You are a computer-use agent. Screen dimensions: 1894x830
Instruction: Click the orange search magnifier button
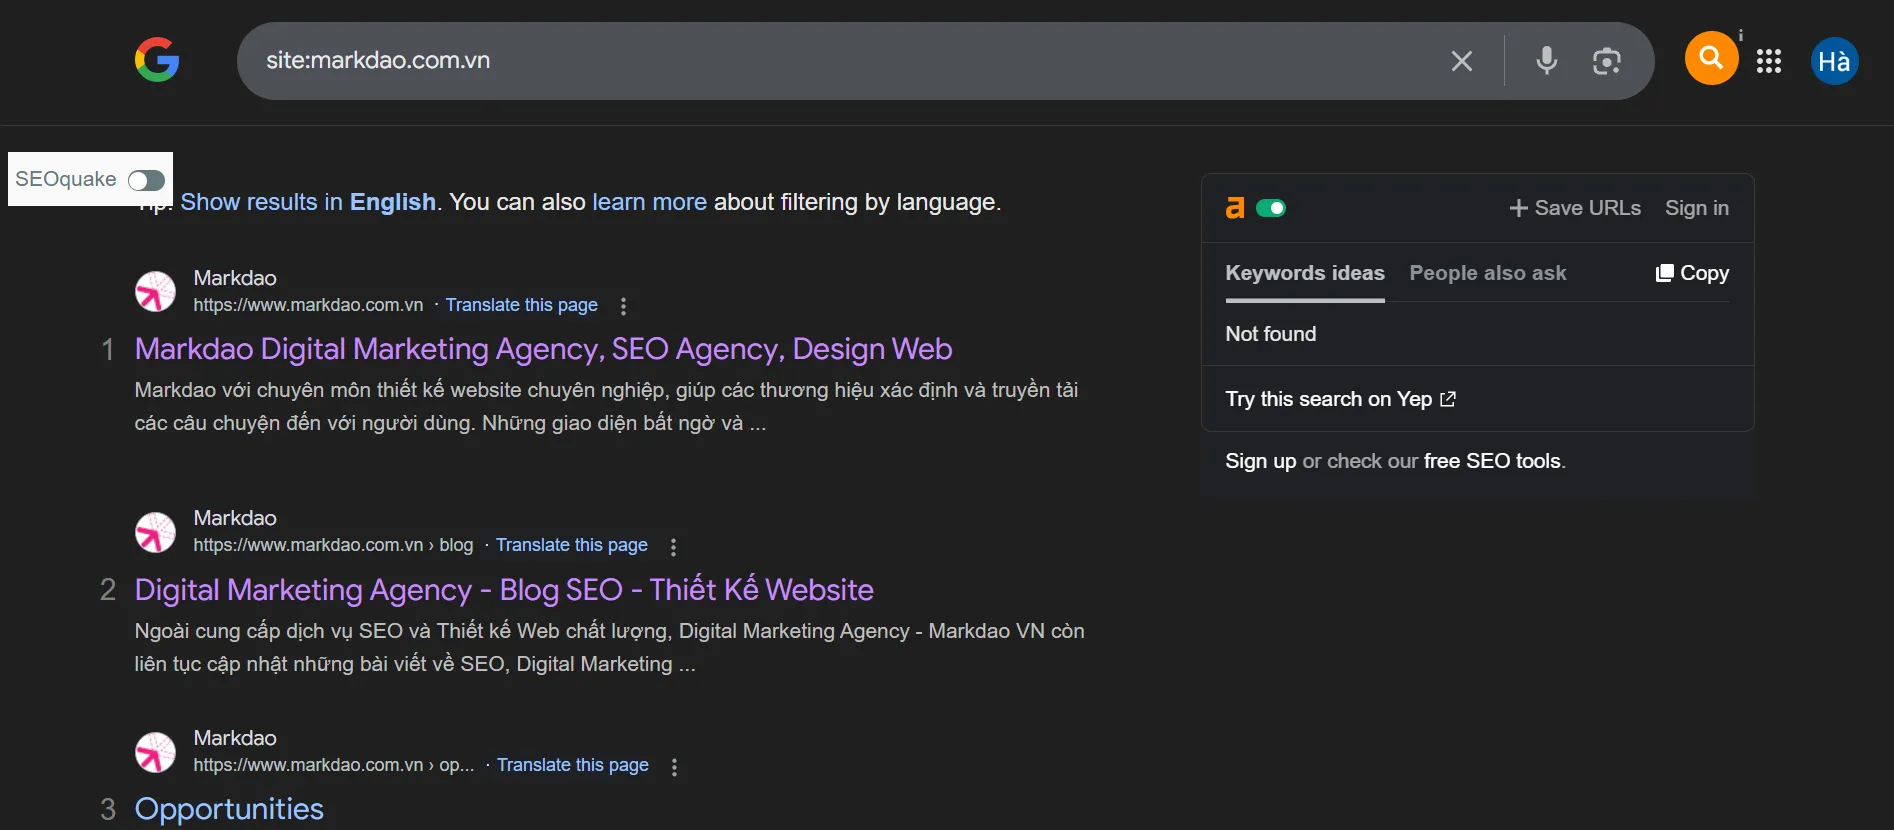pos(1711,58)
